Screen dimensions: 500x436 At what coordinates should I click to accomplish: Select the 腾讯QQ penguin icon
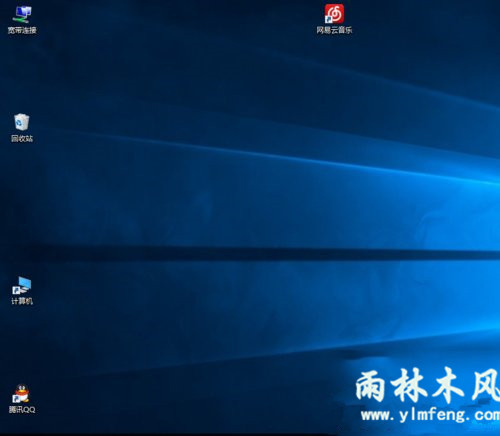click(21, 394)
